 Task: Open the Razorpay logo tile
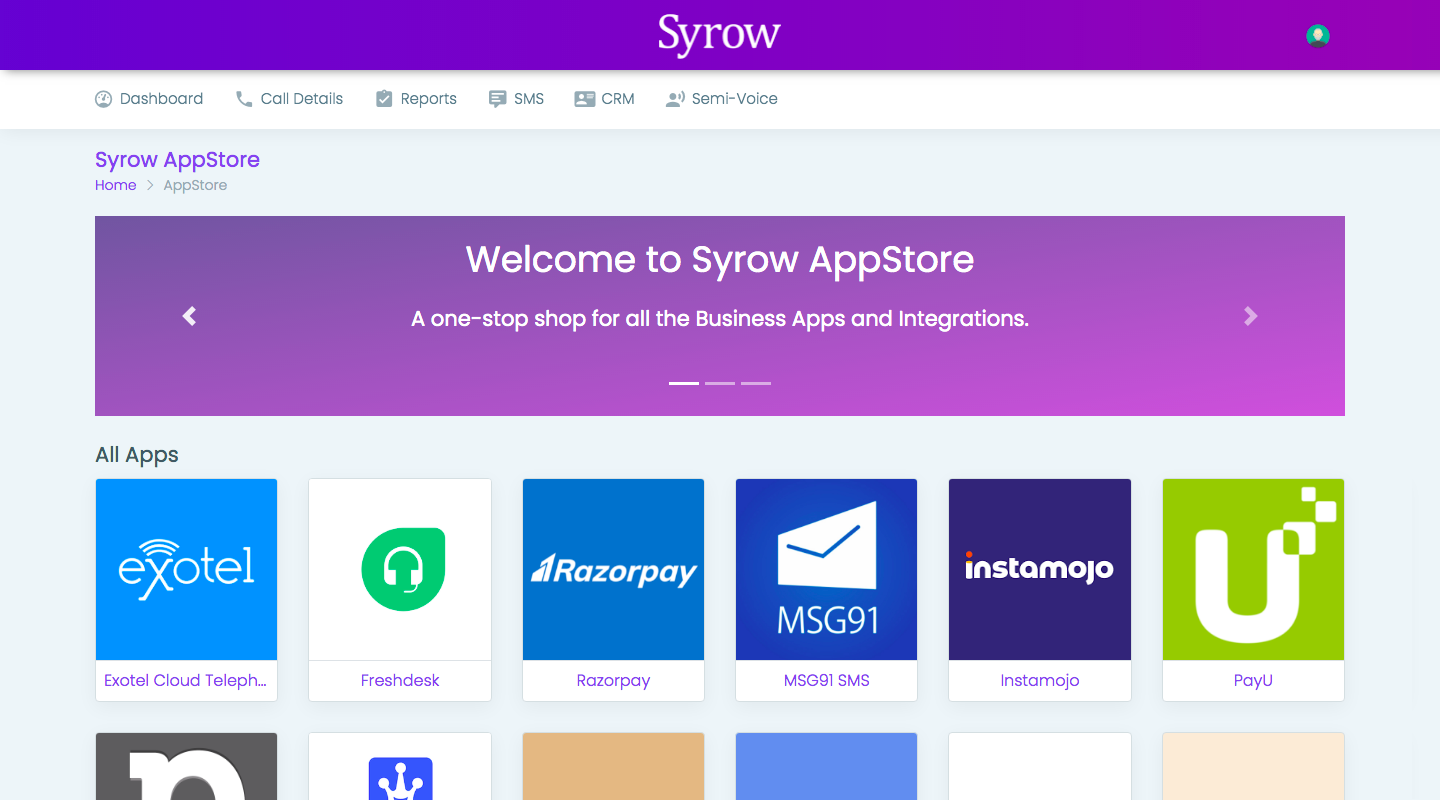pyautogui.click(x=613, y=570)
